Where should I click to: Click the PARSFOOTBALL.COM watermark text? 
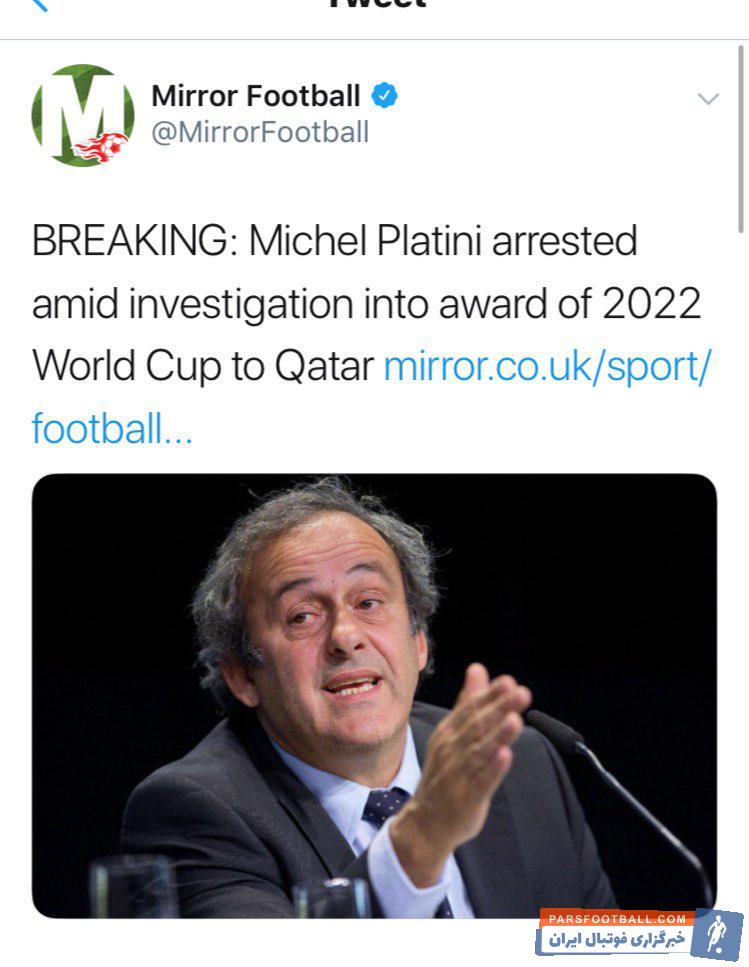click(616, 918)
